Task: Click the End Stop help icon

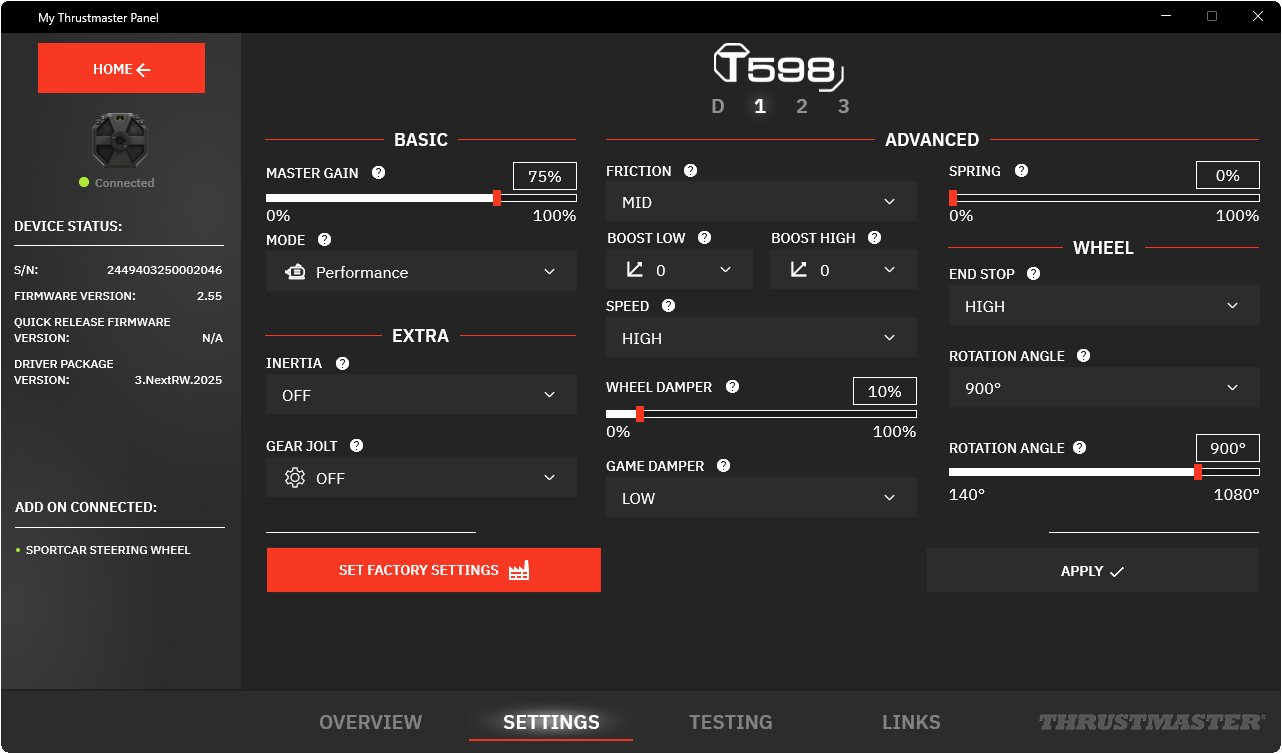Action: 1033,273
